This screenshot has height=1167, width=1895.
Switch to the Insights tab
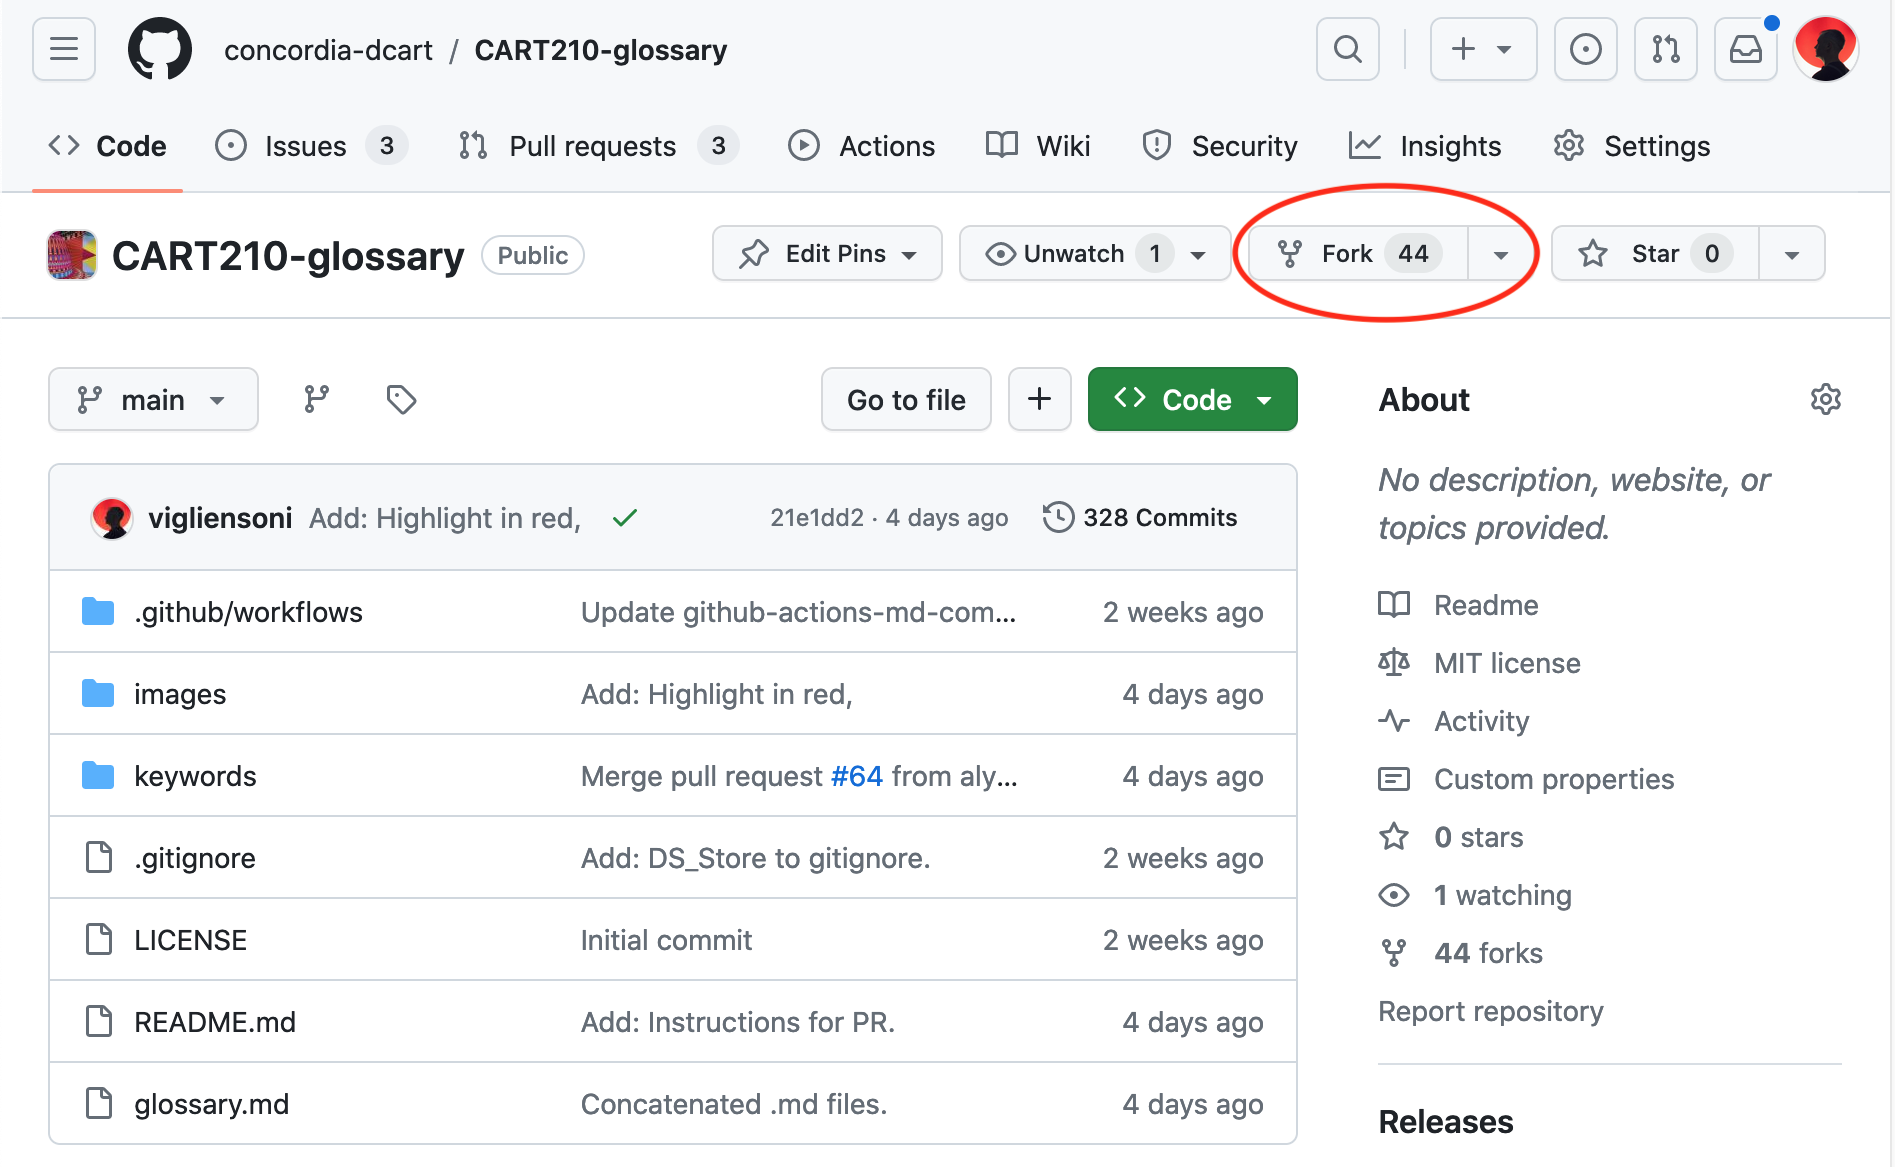(1425, 146)
